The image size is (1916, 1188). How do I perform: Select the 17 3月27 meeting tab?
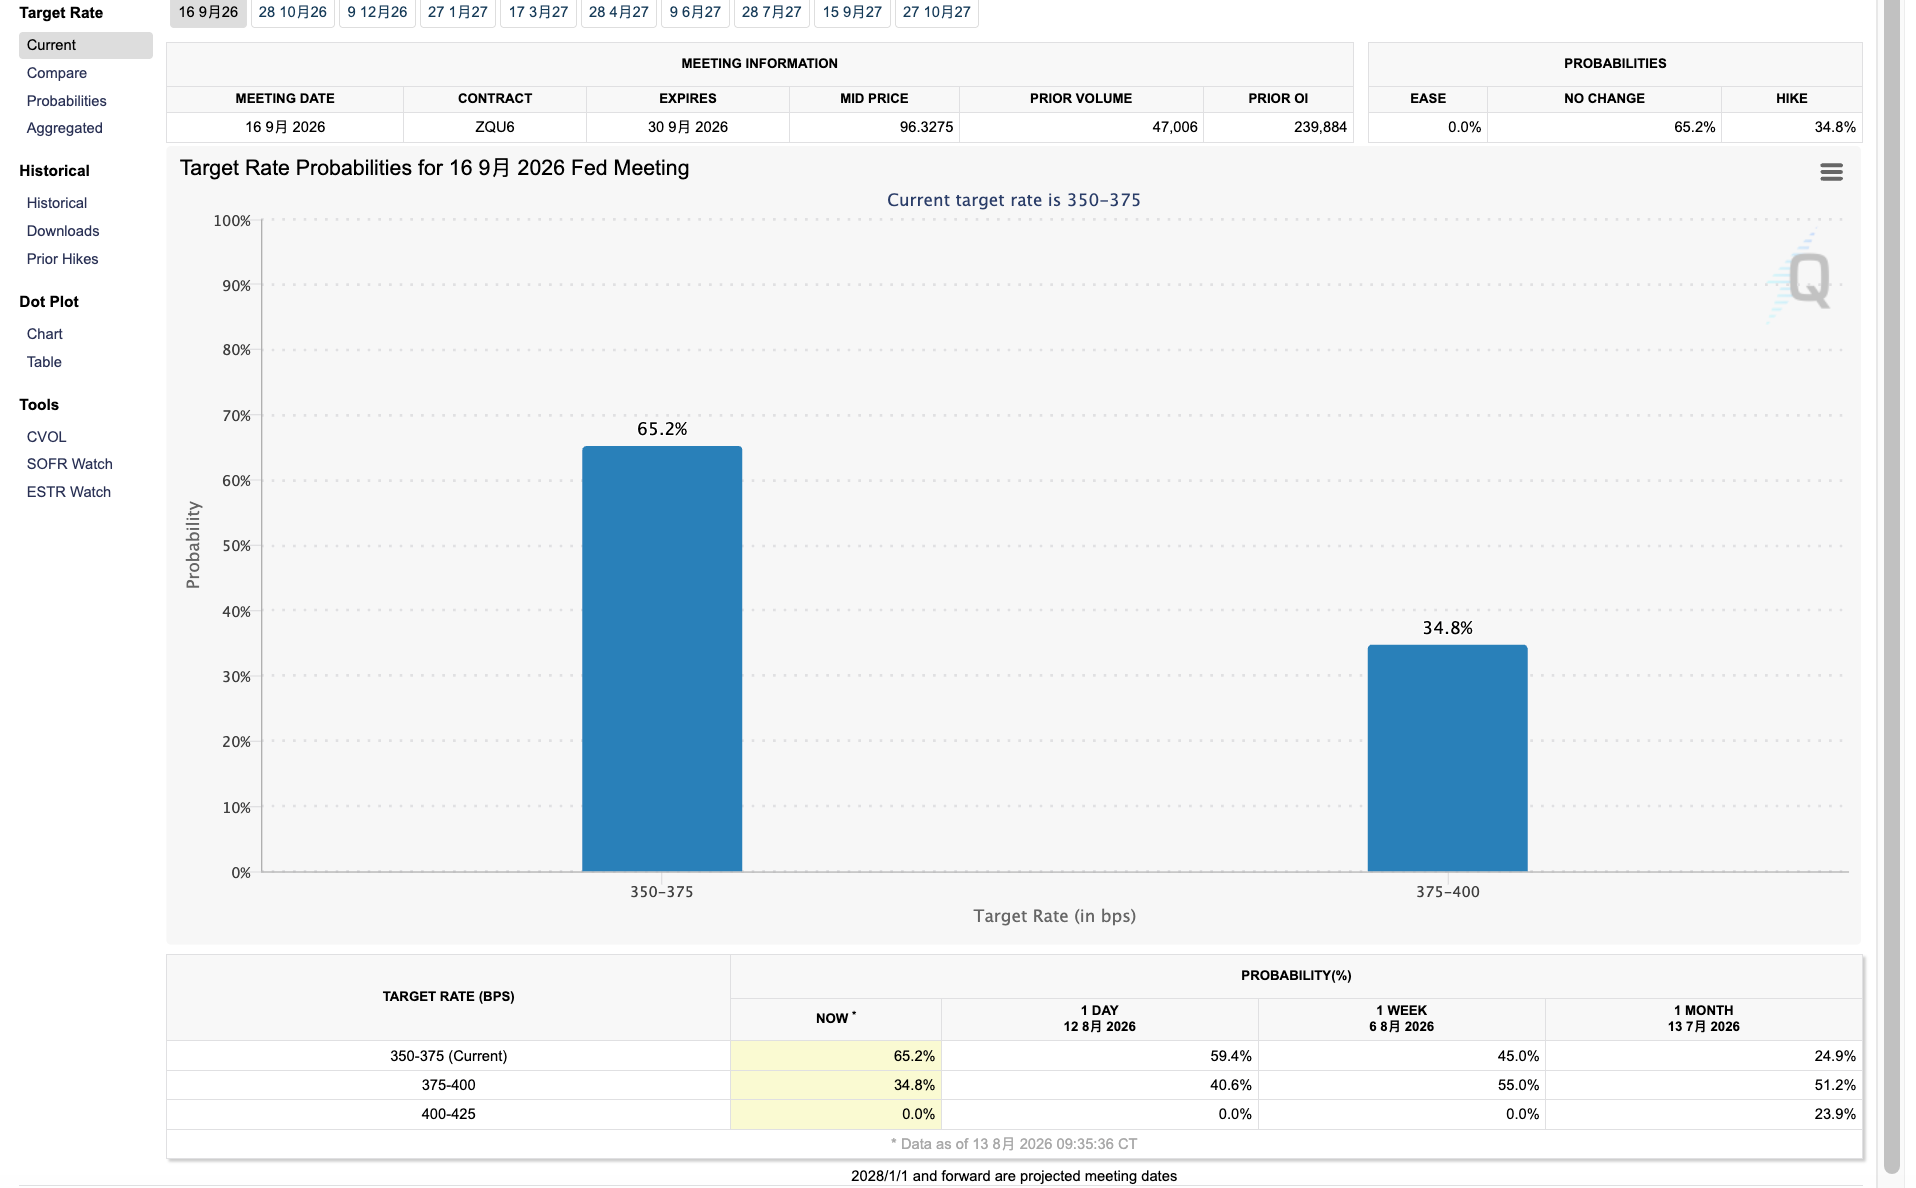pyautogui.click(x=538, y=12)
